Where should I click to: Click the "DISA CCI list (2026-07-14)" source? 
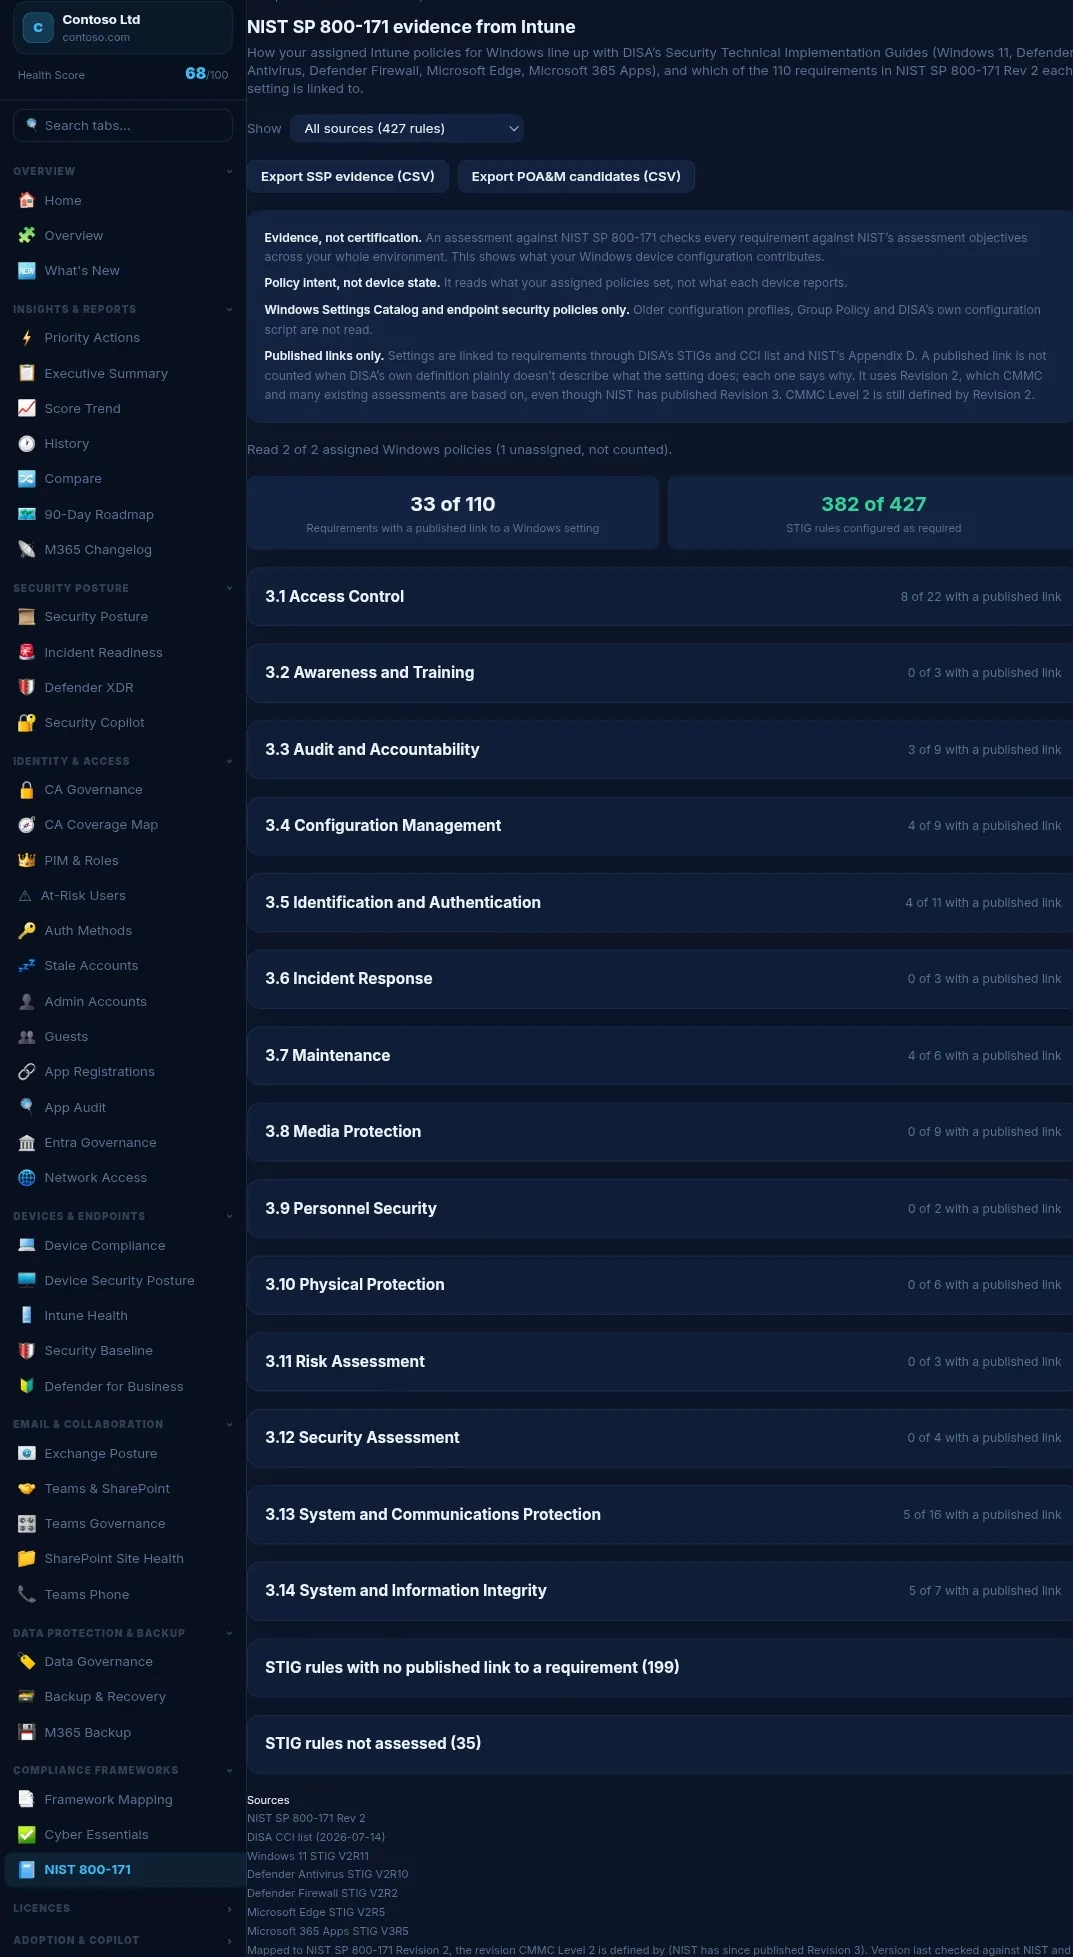[x=316, y=1837]
